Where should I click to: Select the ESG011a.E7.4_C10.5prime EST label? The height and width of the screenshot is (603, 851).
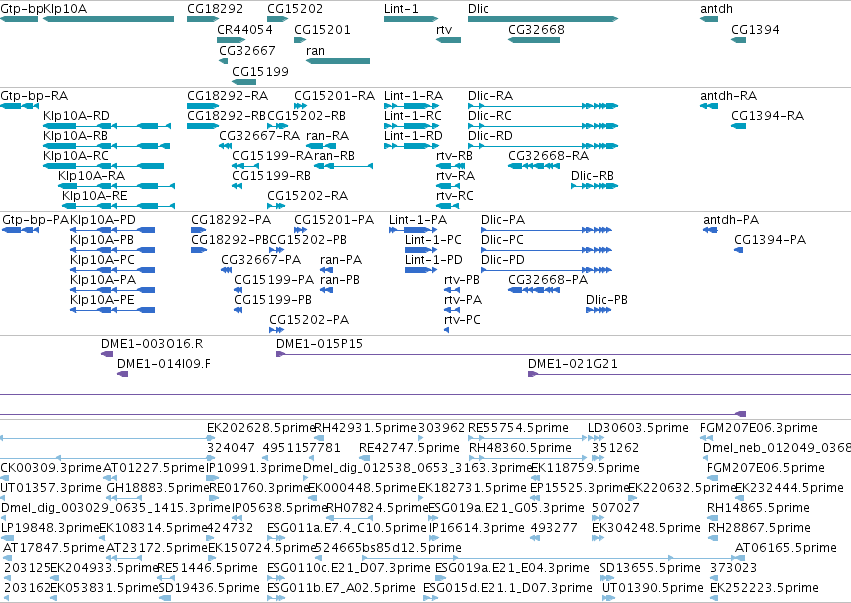pyautogui.click(x=347, y=528)
